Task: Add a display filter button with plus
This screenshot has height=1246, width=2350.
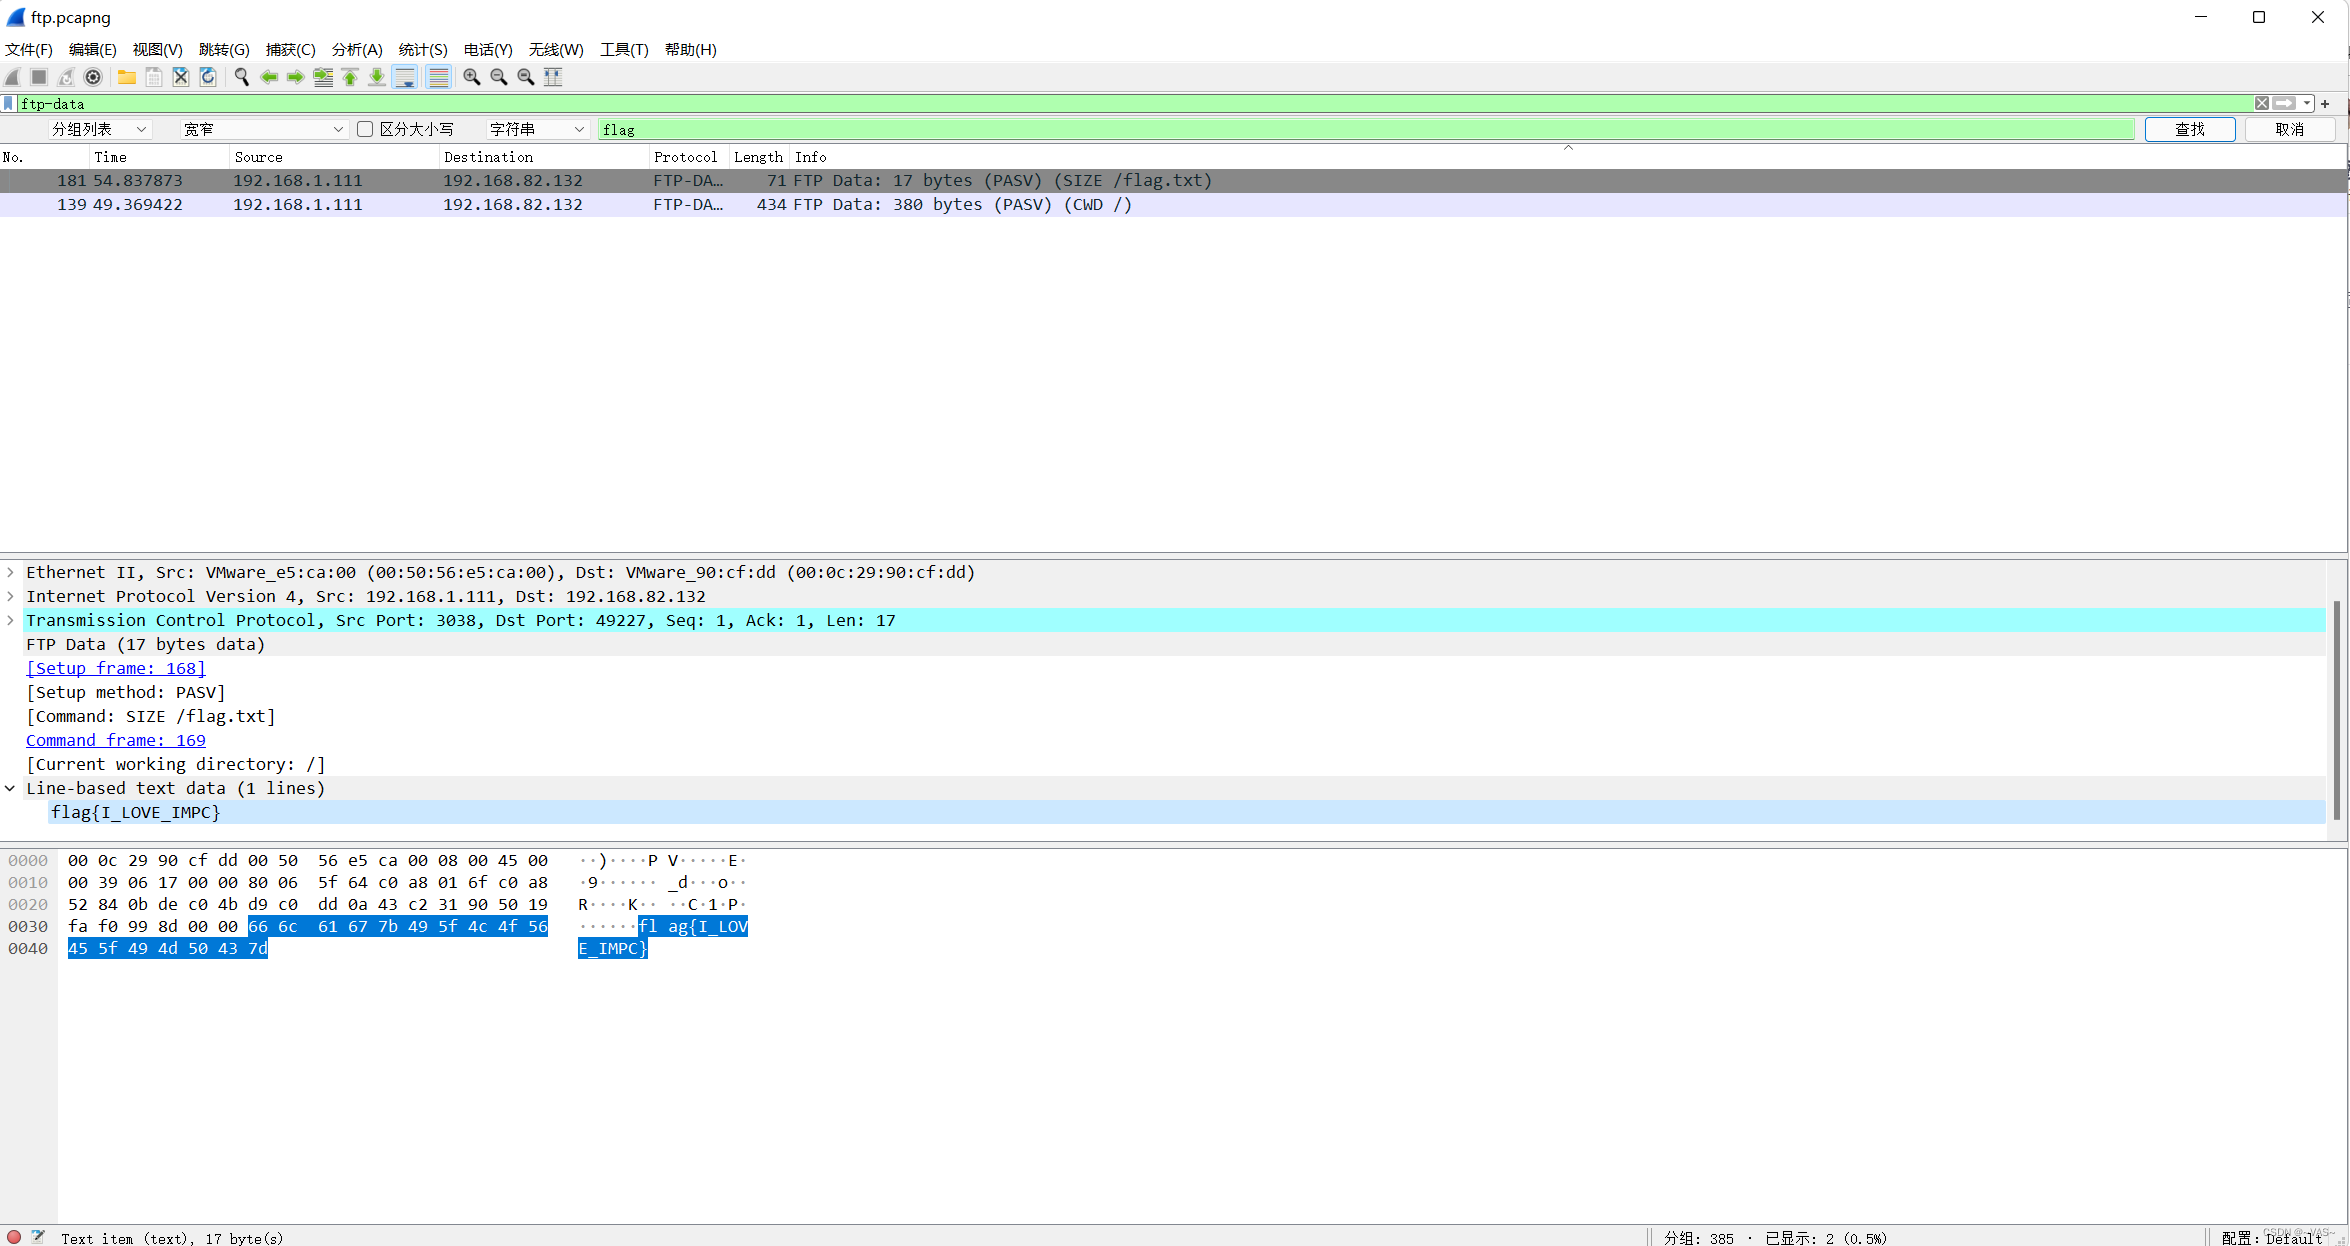Action: tap(2326, 103)
